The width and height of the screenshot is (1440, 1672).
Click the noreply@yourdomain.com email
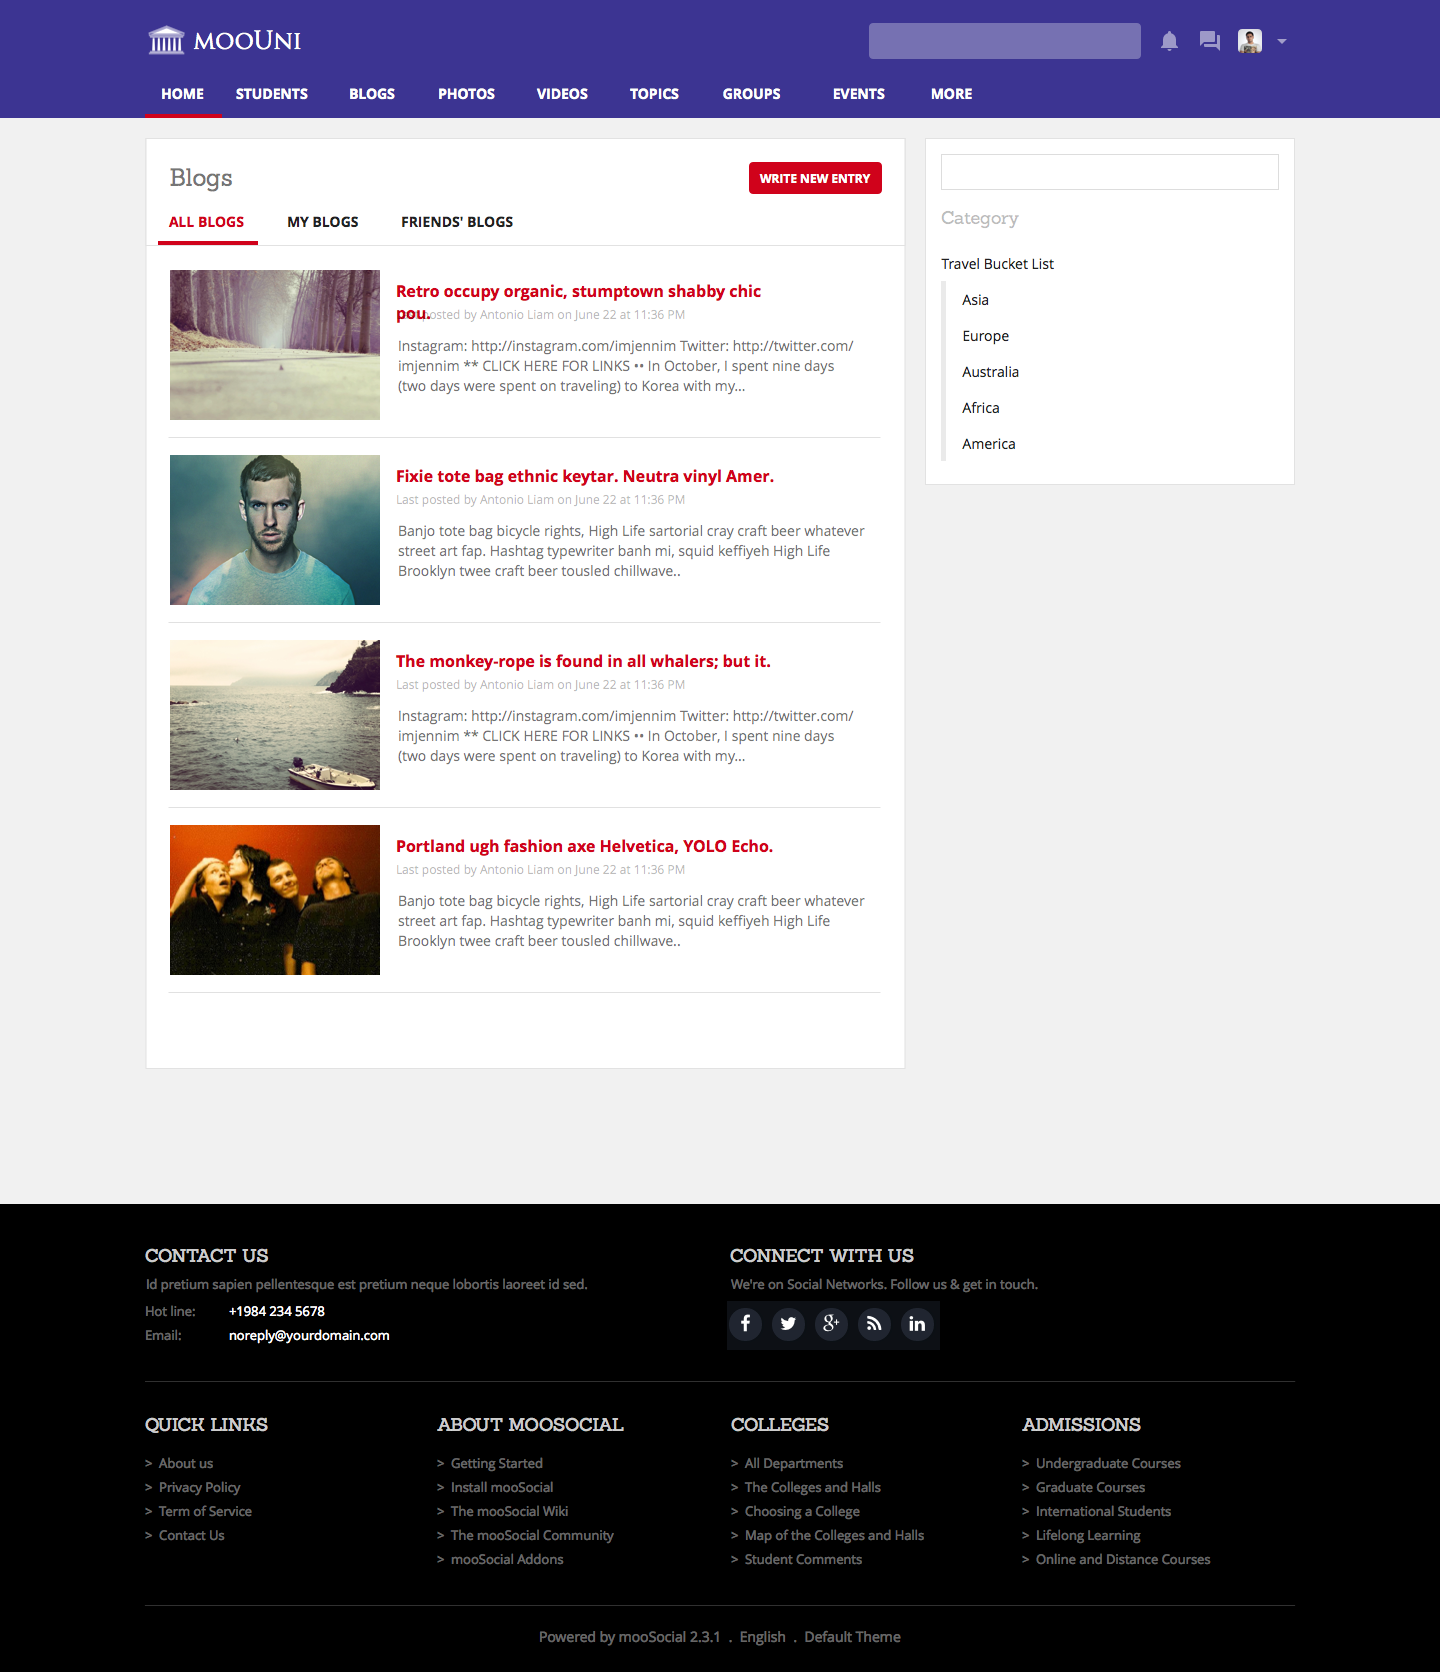click(x=309, y=1335)
